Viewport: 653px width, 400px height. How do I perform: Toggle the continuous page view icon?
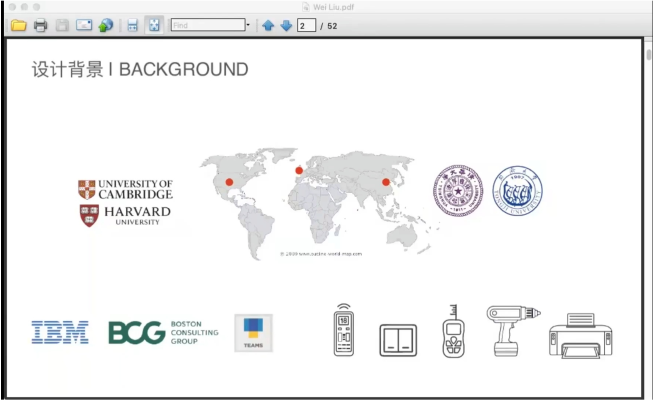[132, 25]
